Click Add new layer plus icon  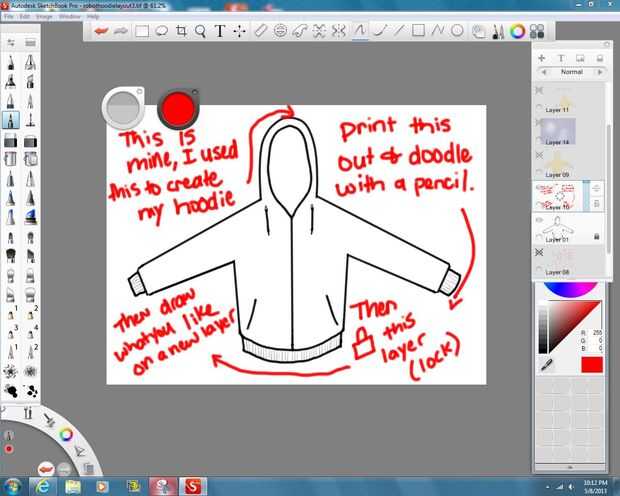(542, 58)
